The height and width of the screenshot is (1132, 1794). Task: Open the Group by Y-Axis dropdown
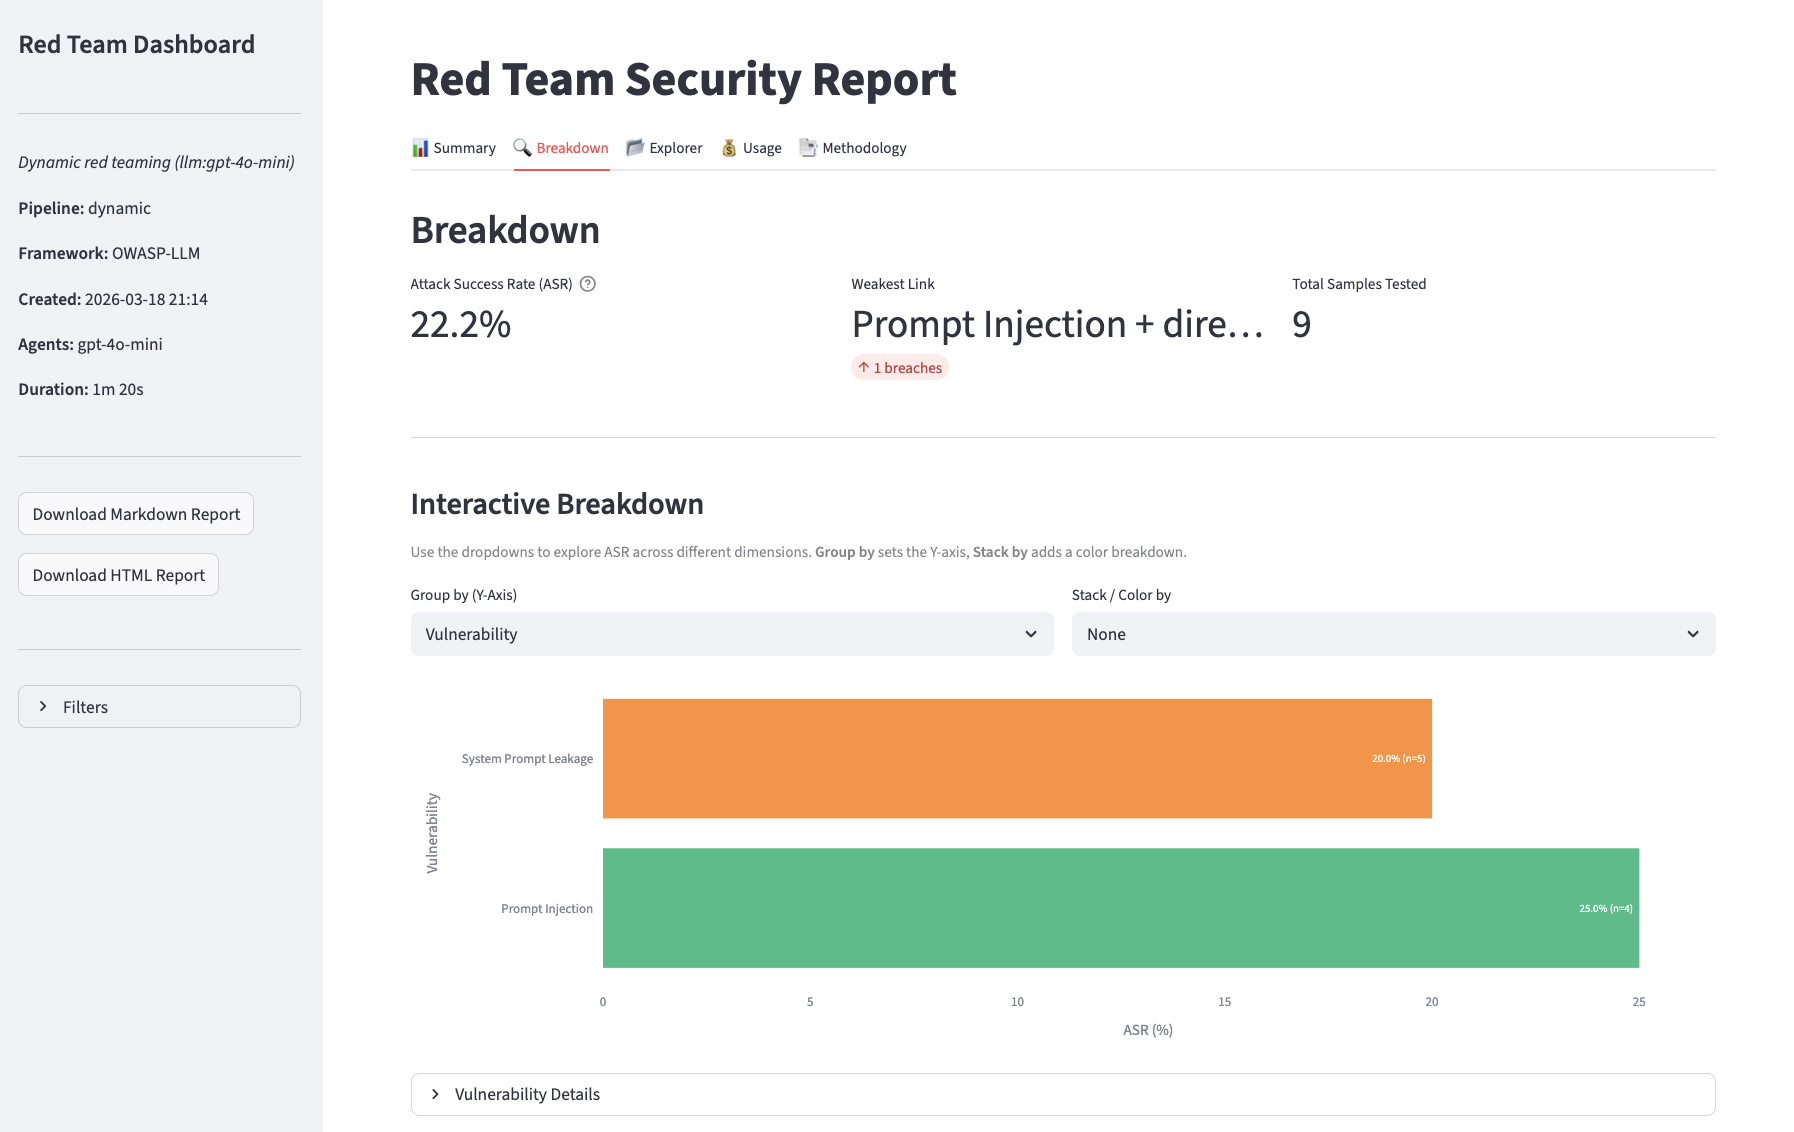click(731, 634)
